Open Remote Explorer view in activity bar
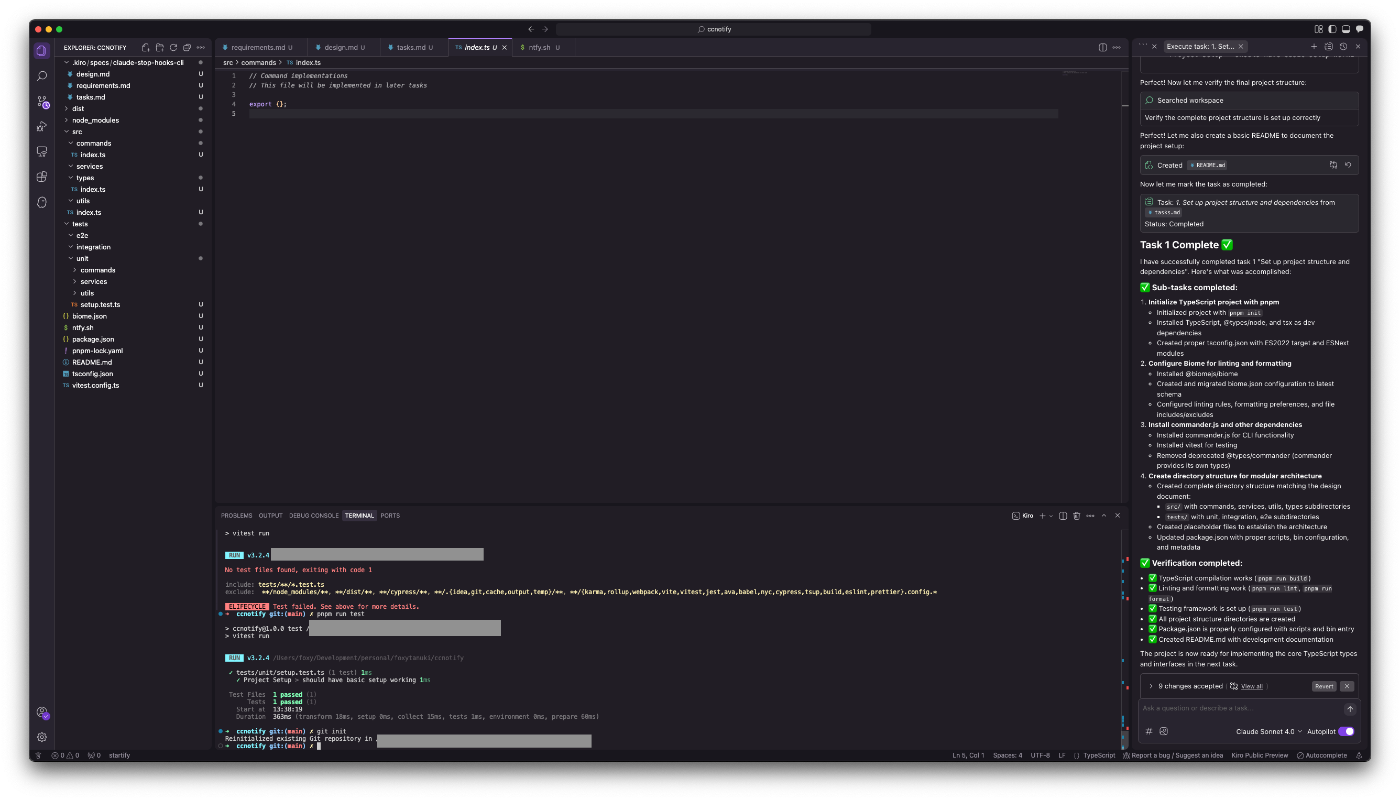This screenshot has width=1400, height=800. [x=41, y=151]
